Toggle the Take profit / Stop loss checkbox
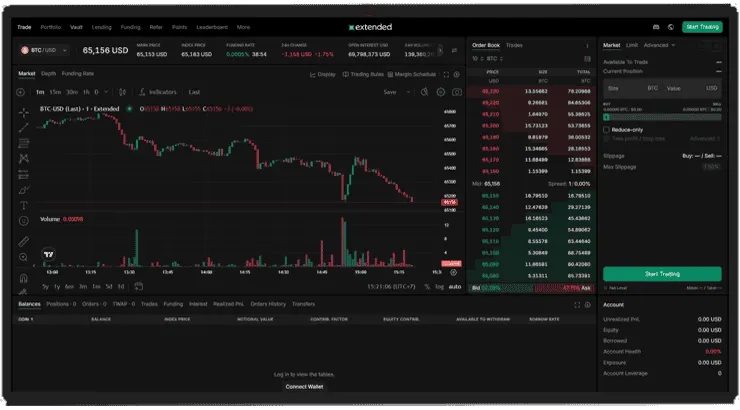Screen dimensions: 740x410 (x=606, y=139)
